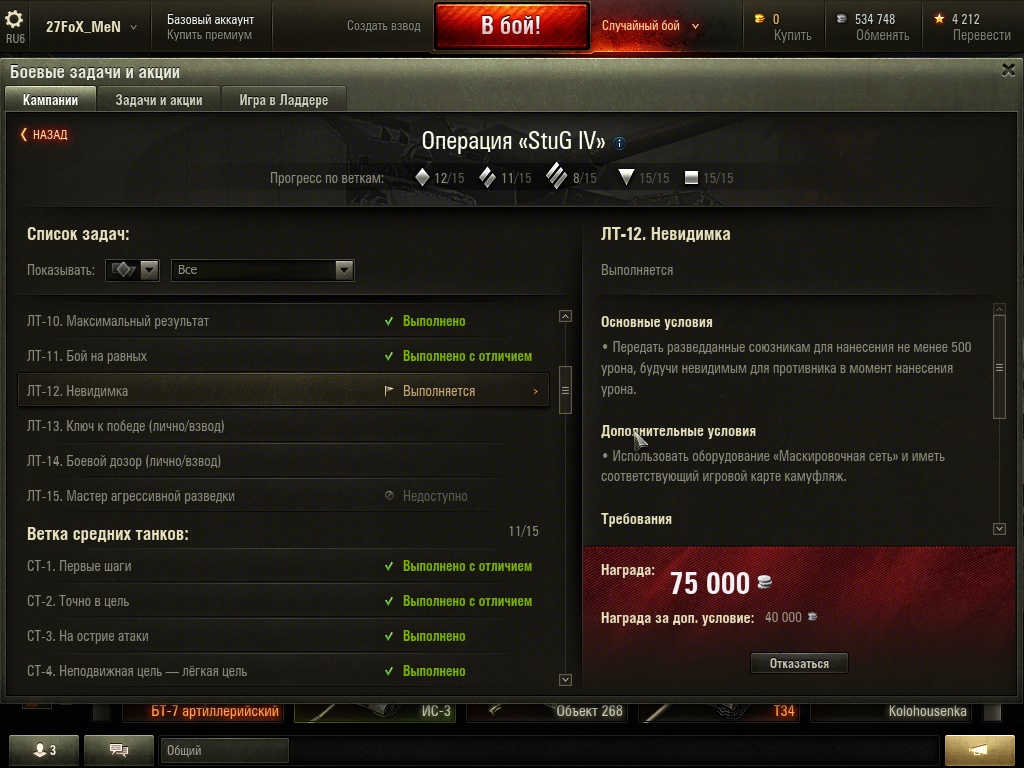Image resolution: width=1024 pixels, height=768 pixels.
Task: Click info icon beside Операция «StuG IV»
Action: point(619,143)
